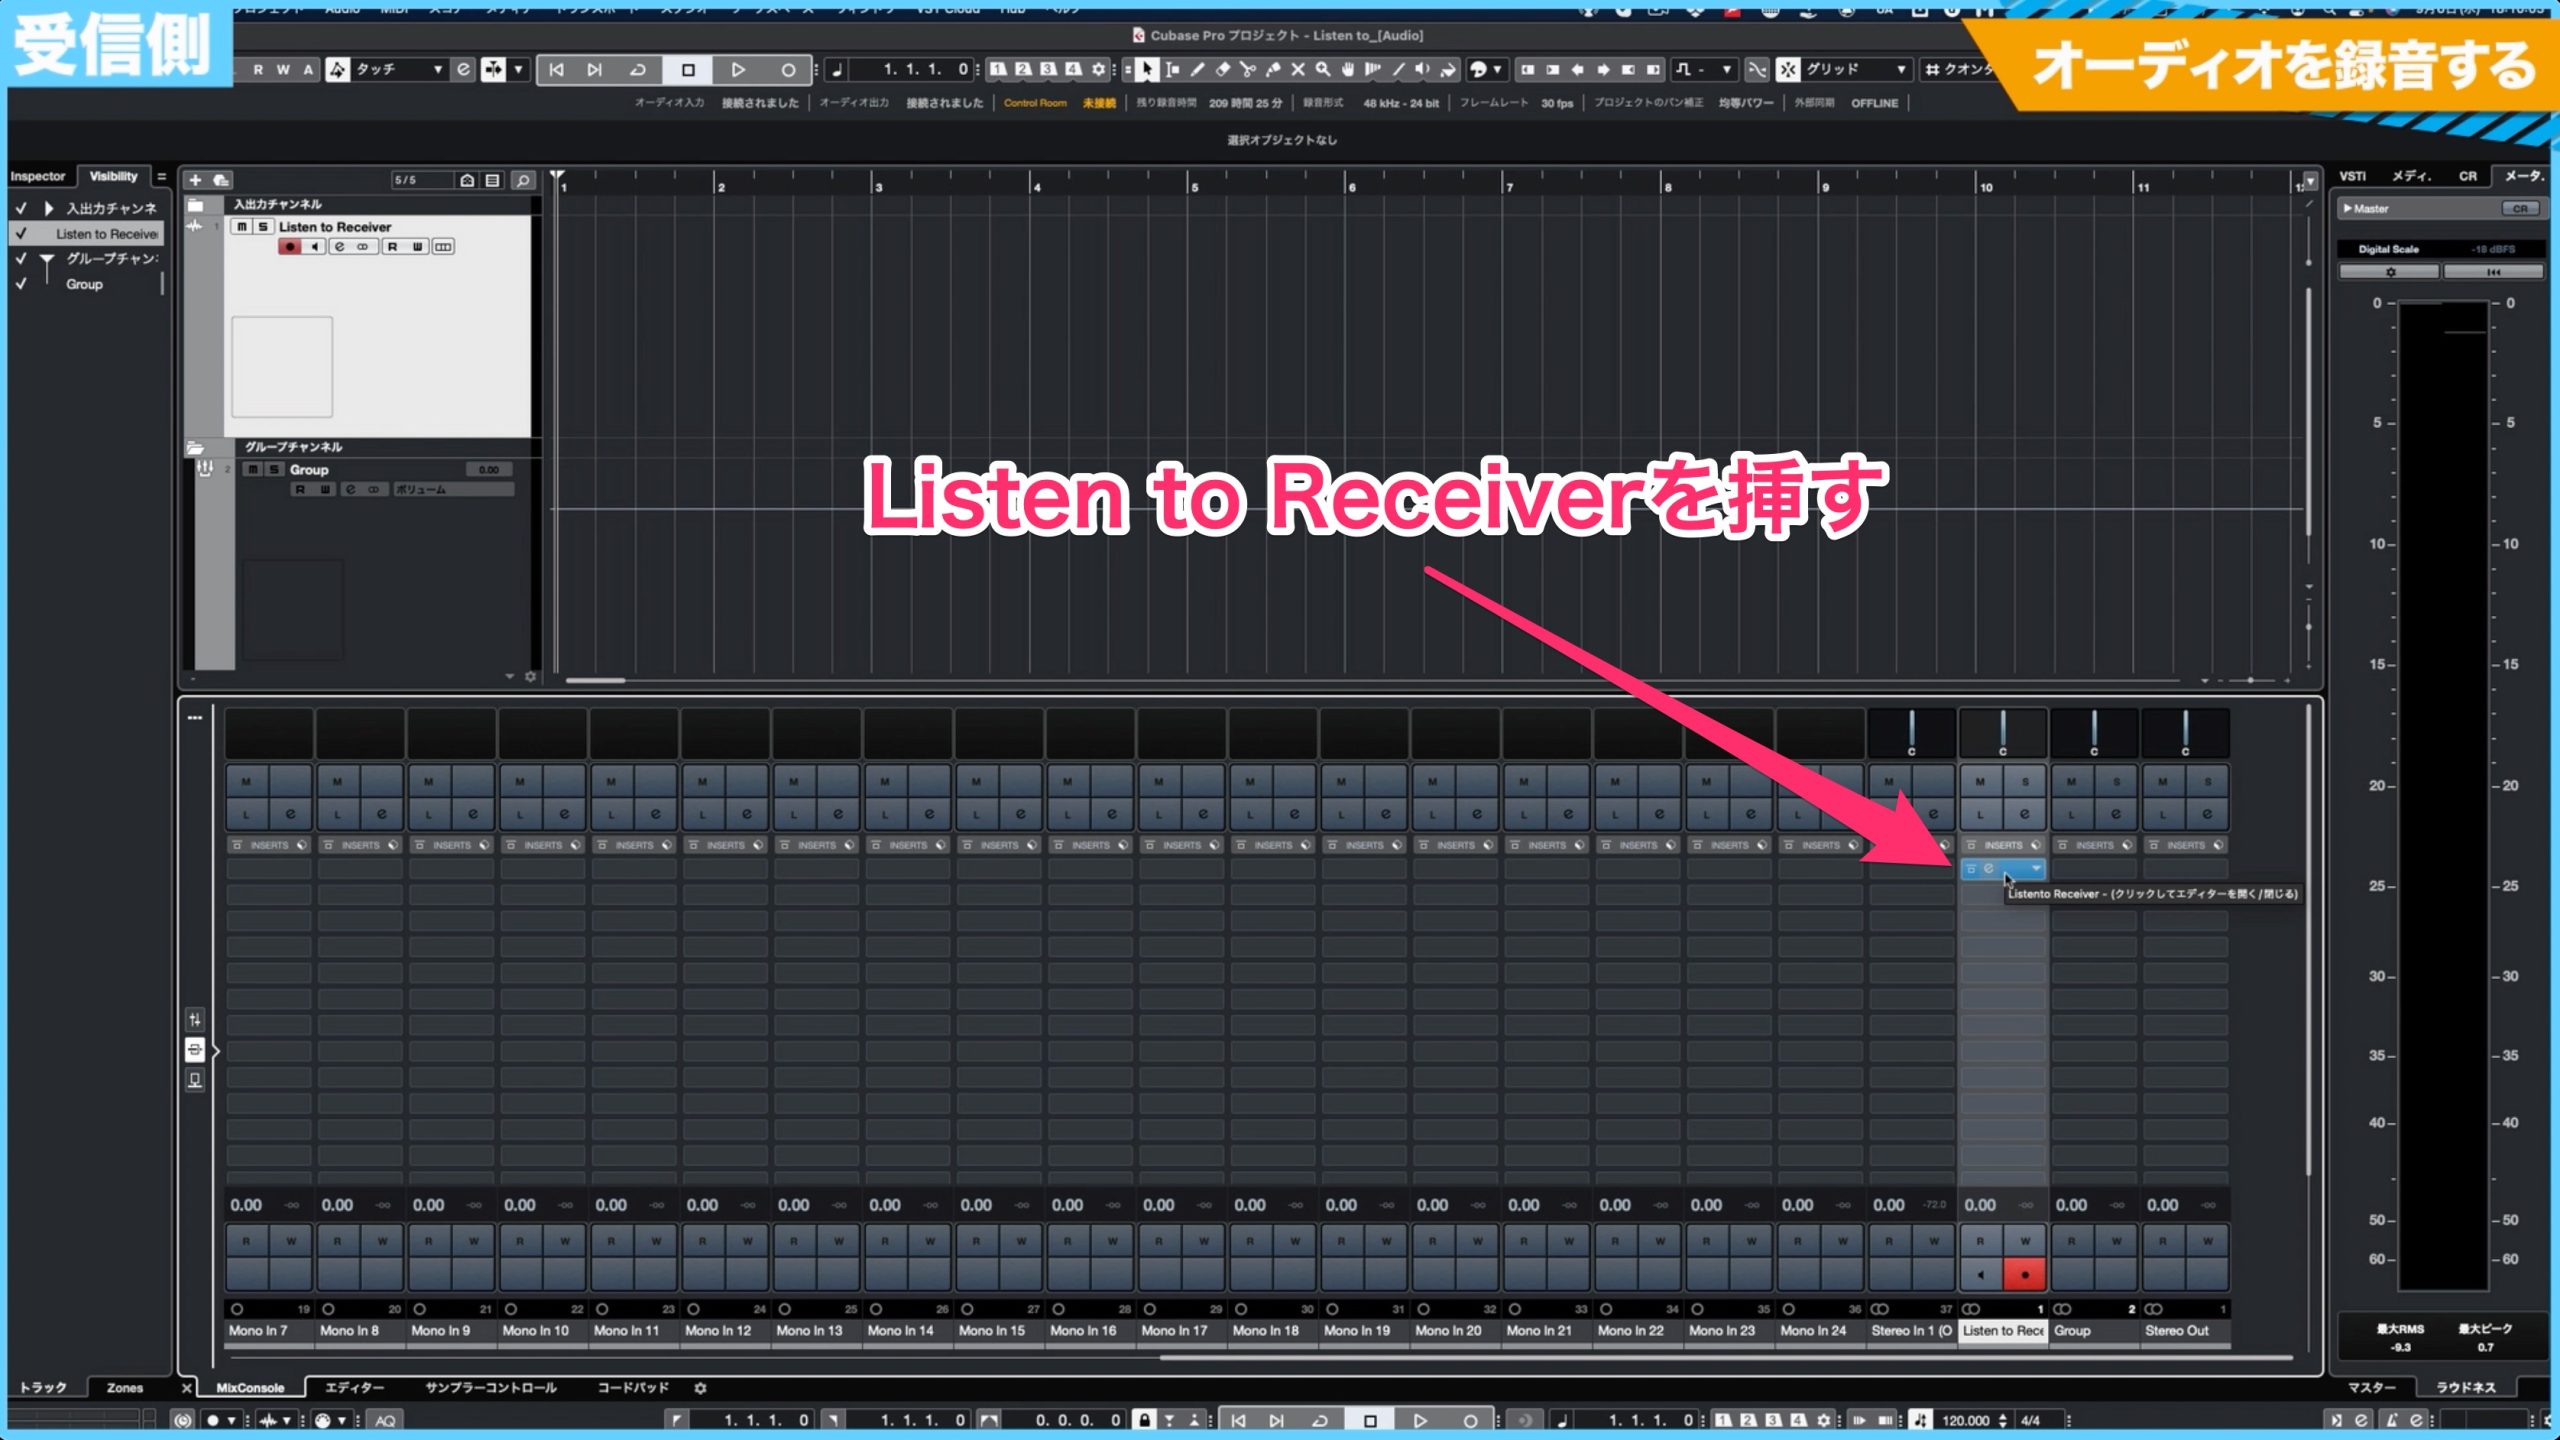This screenshot has height=1440, width=2560.
Task: Uncheck Listen to Receiver visibility checkmark
Action: point(21,233)
